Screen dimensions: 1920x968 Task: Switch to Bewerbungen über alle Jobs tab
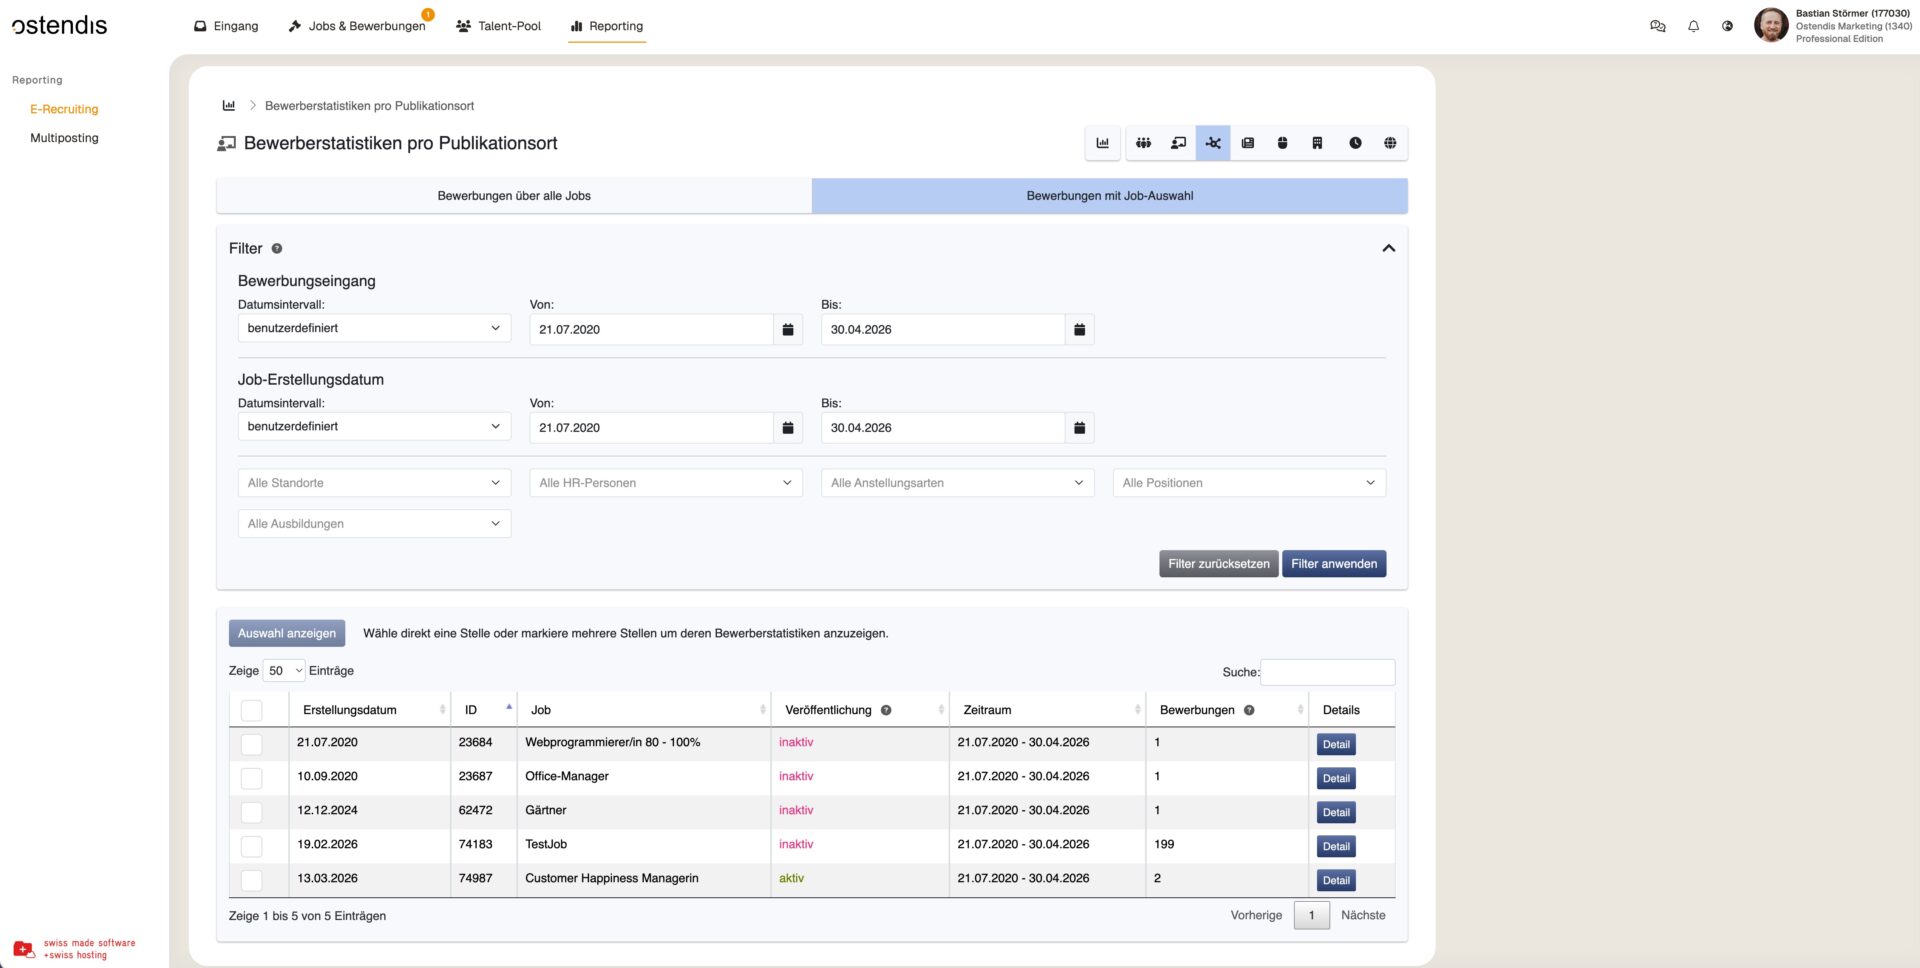point(514,196)
